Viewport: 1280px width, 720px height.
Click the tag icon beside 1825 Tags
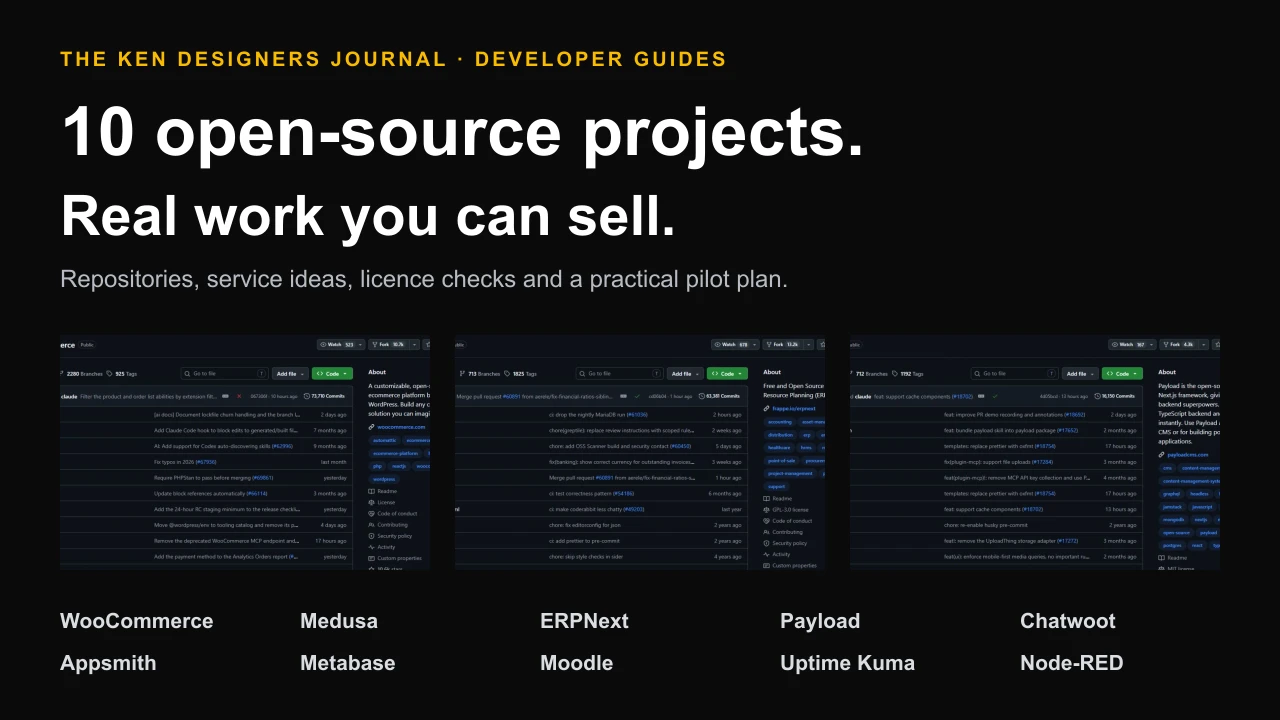coord(505,374)
